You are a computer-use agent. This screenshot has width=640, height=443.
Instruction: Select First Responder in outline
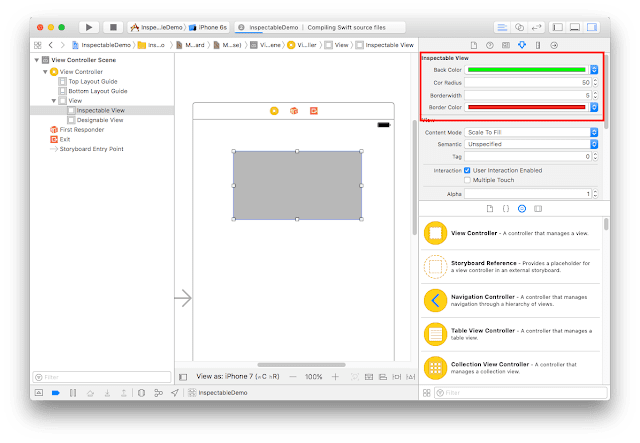point(77,130)
